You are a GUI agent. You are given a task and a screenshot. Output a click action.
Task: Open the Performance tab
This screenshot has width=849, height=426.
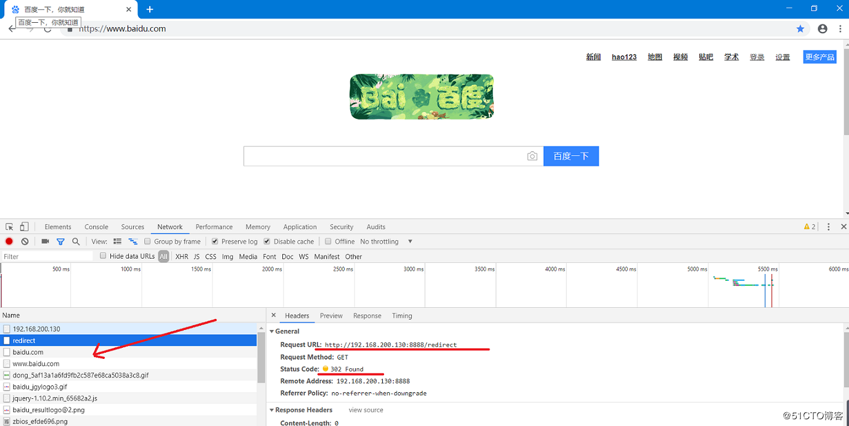coord(214,227)
